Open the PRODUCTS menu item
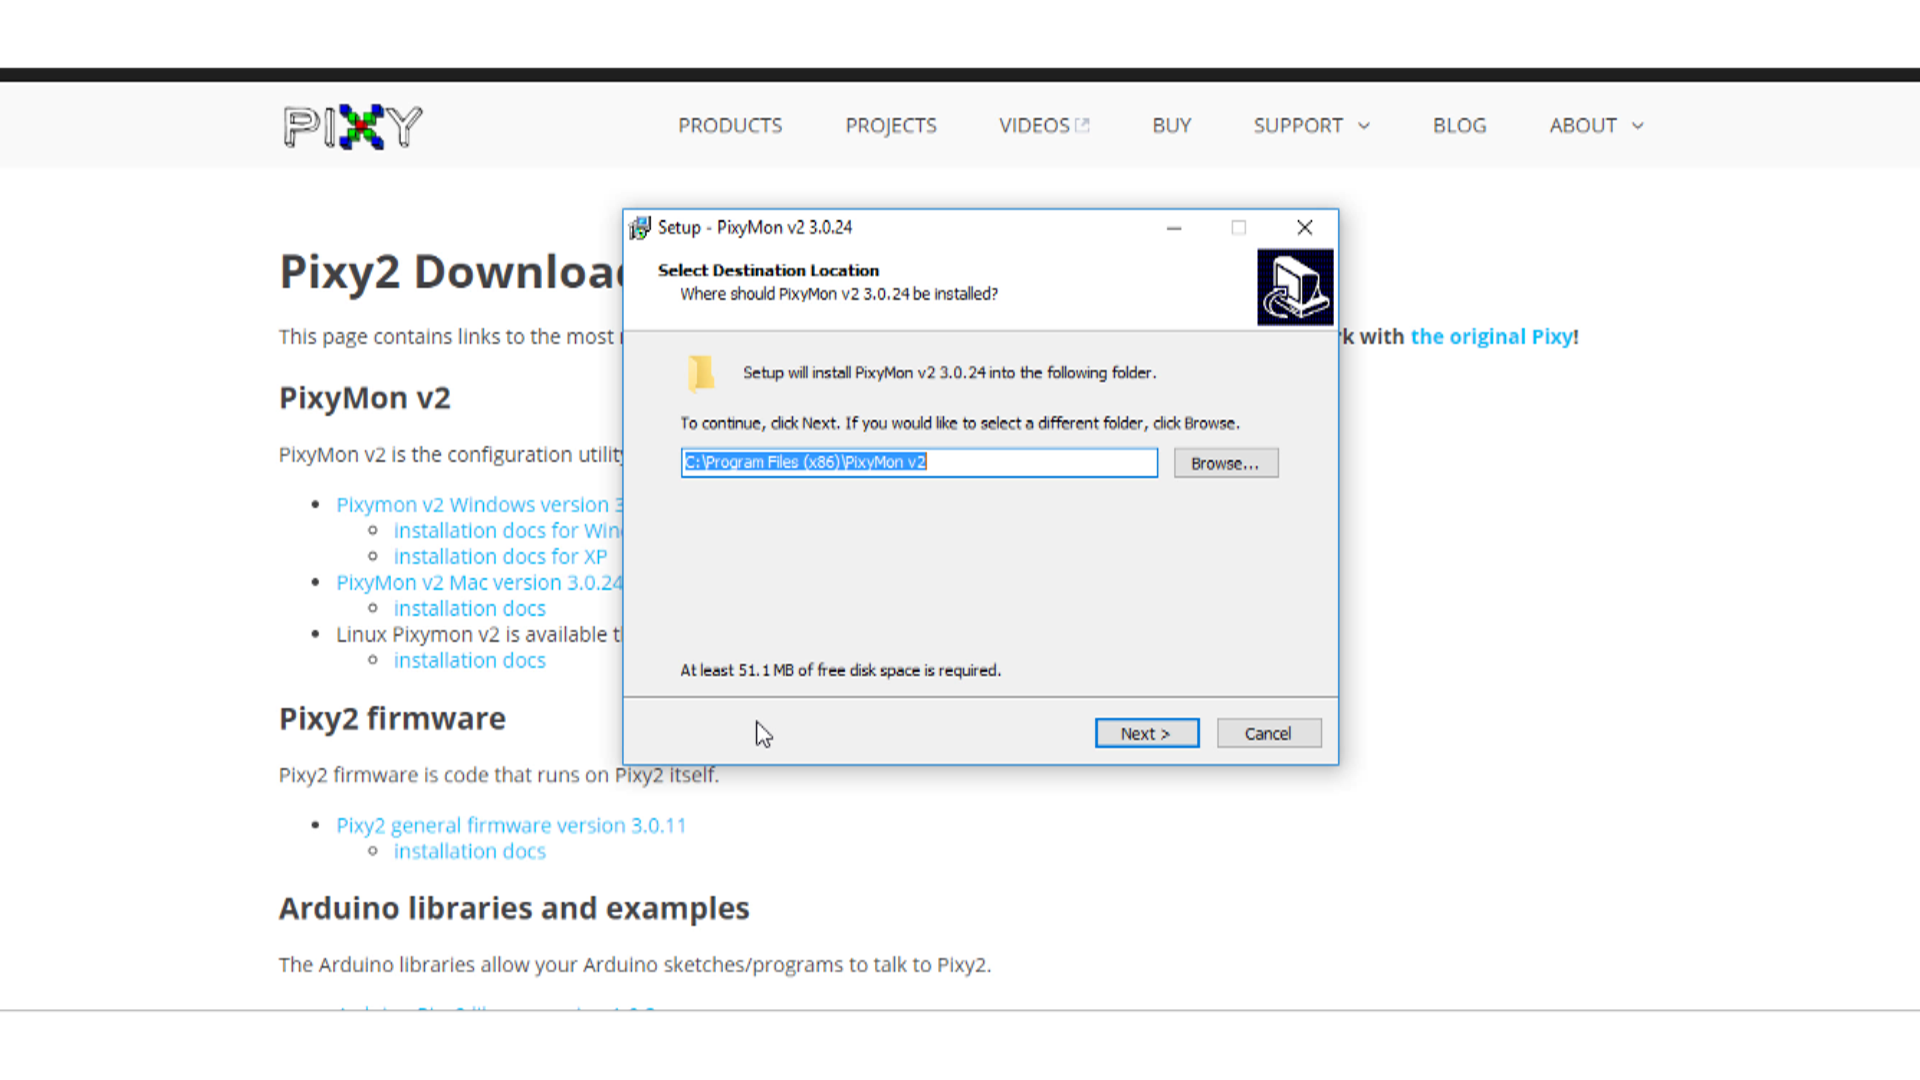Viewport: 1920px width, 1080px height. coord(730,126)
